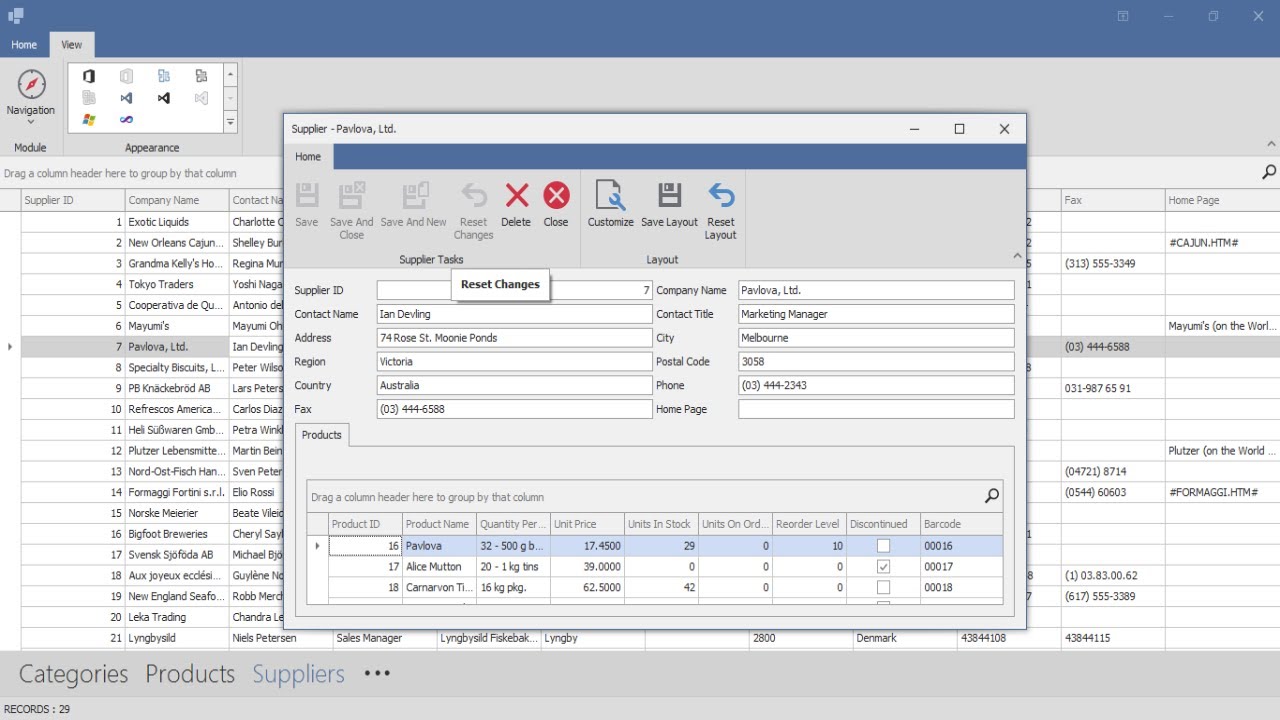
Task: Open search in the Products grid
Action: [x=992, y=496]
